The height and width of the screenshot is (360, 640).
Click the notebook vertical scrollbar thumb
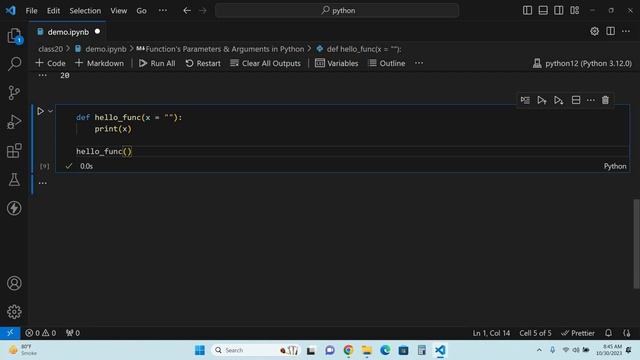click(636, 244)
